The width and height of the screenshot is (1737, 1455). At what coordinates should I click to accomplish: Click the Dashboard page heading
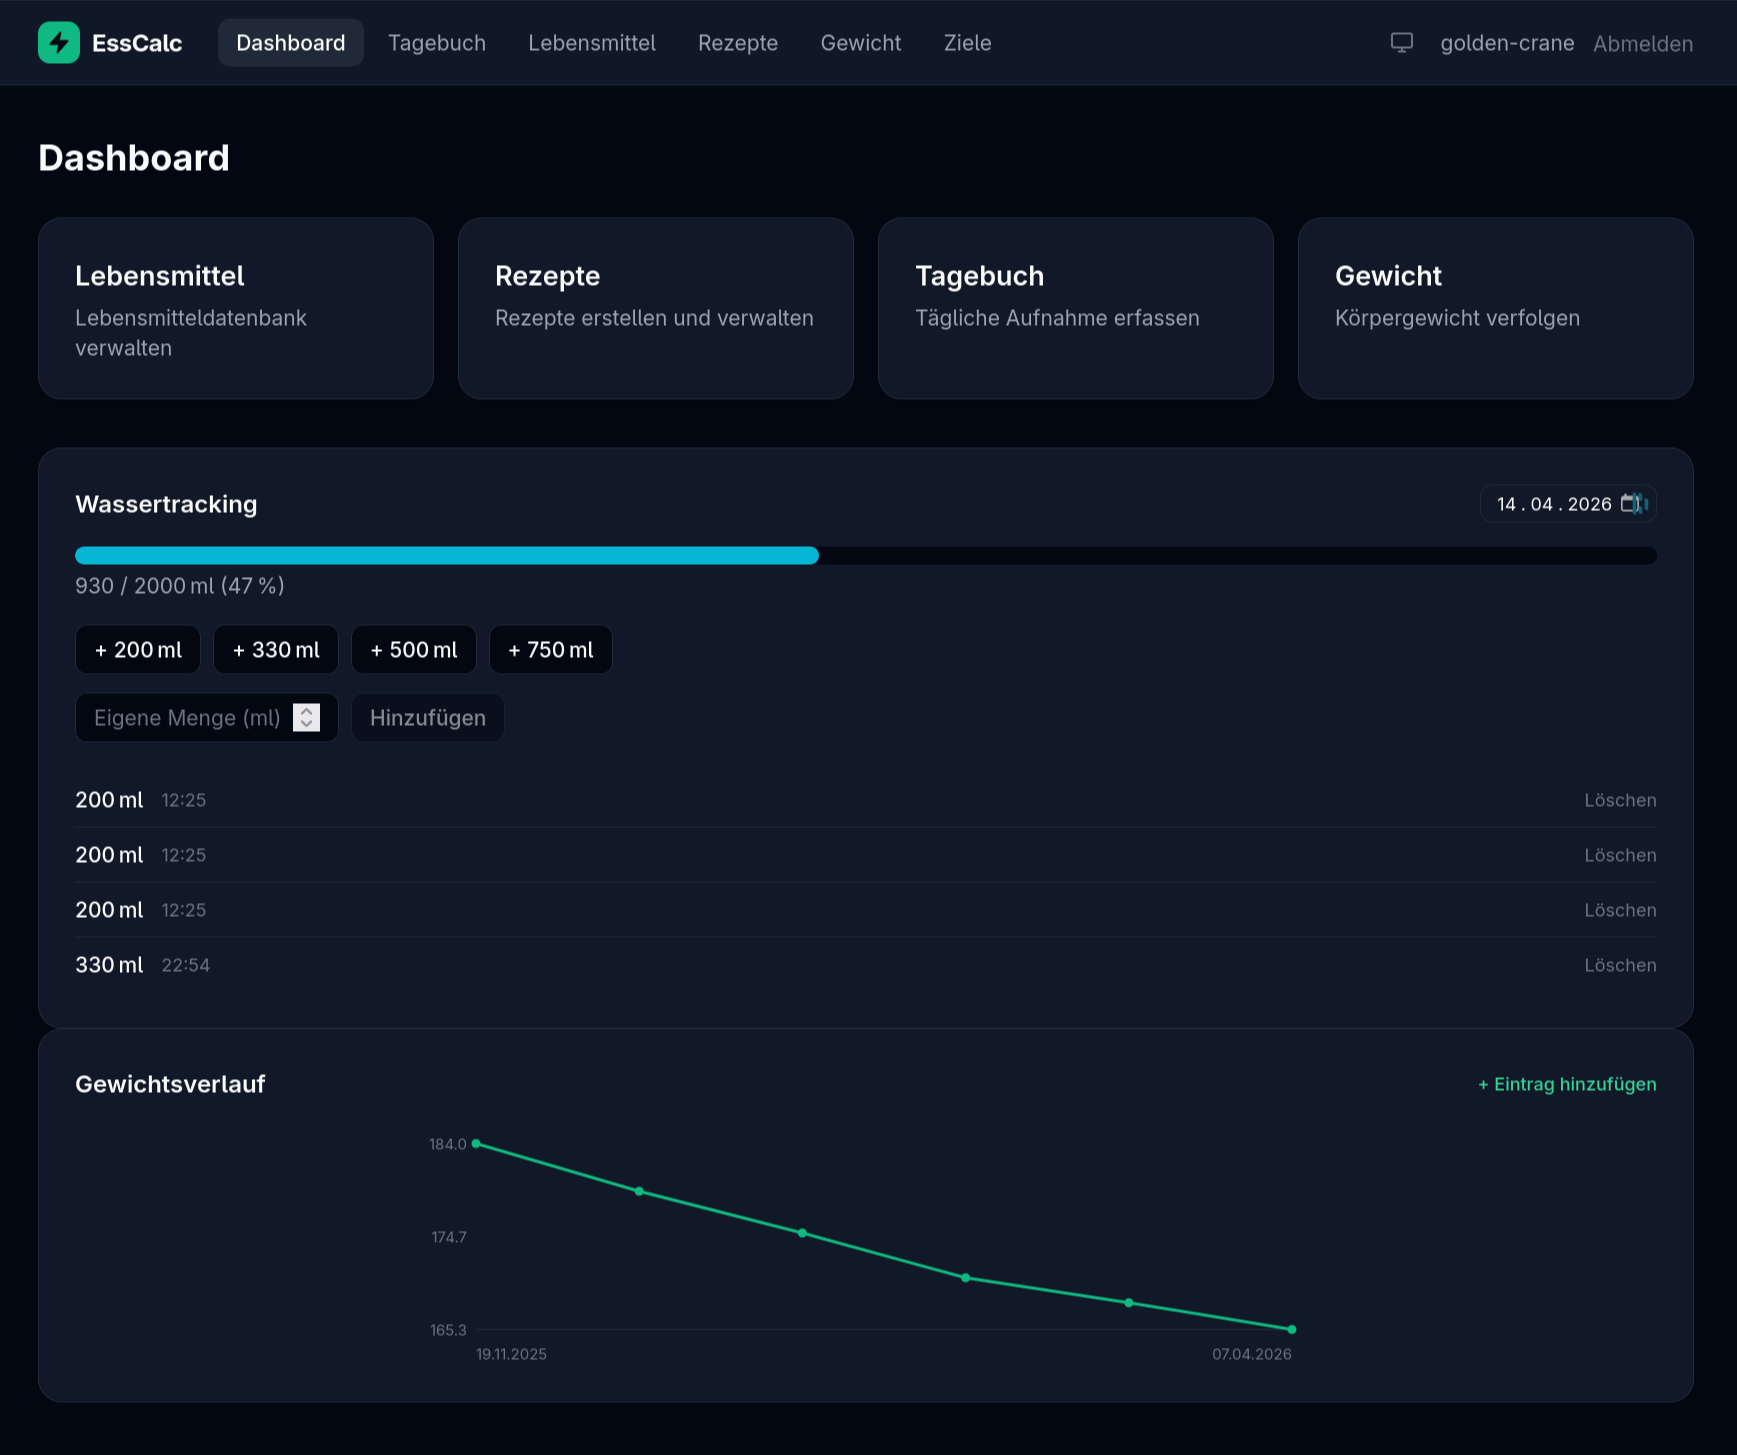pyautogui.click(x=134, y=158)
